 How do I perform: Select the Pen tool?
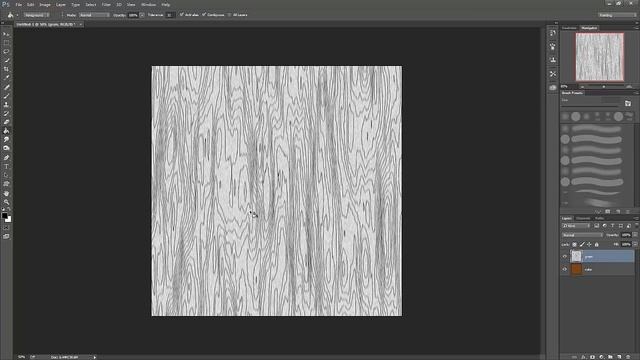click(x=6, y=158)
